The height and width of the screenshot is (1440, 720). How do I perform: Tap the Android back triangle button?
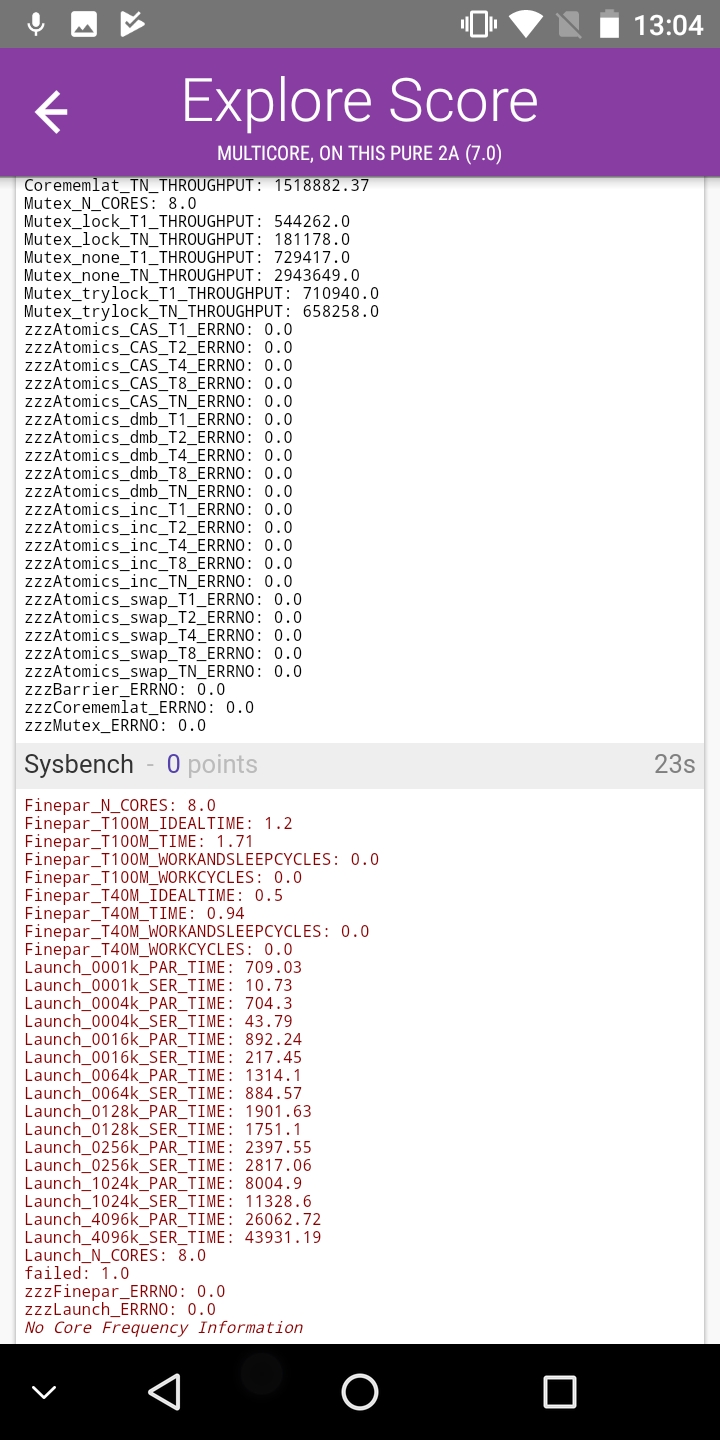164,1391
